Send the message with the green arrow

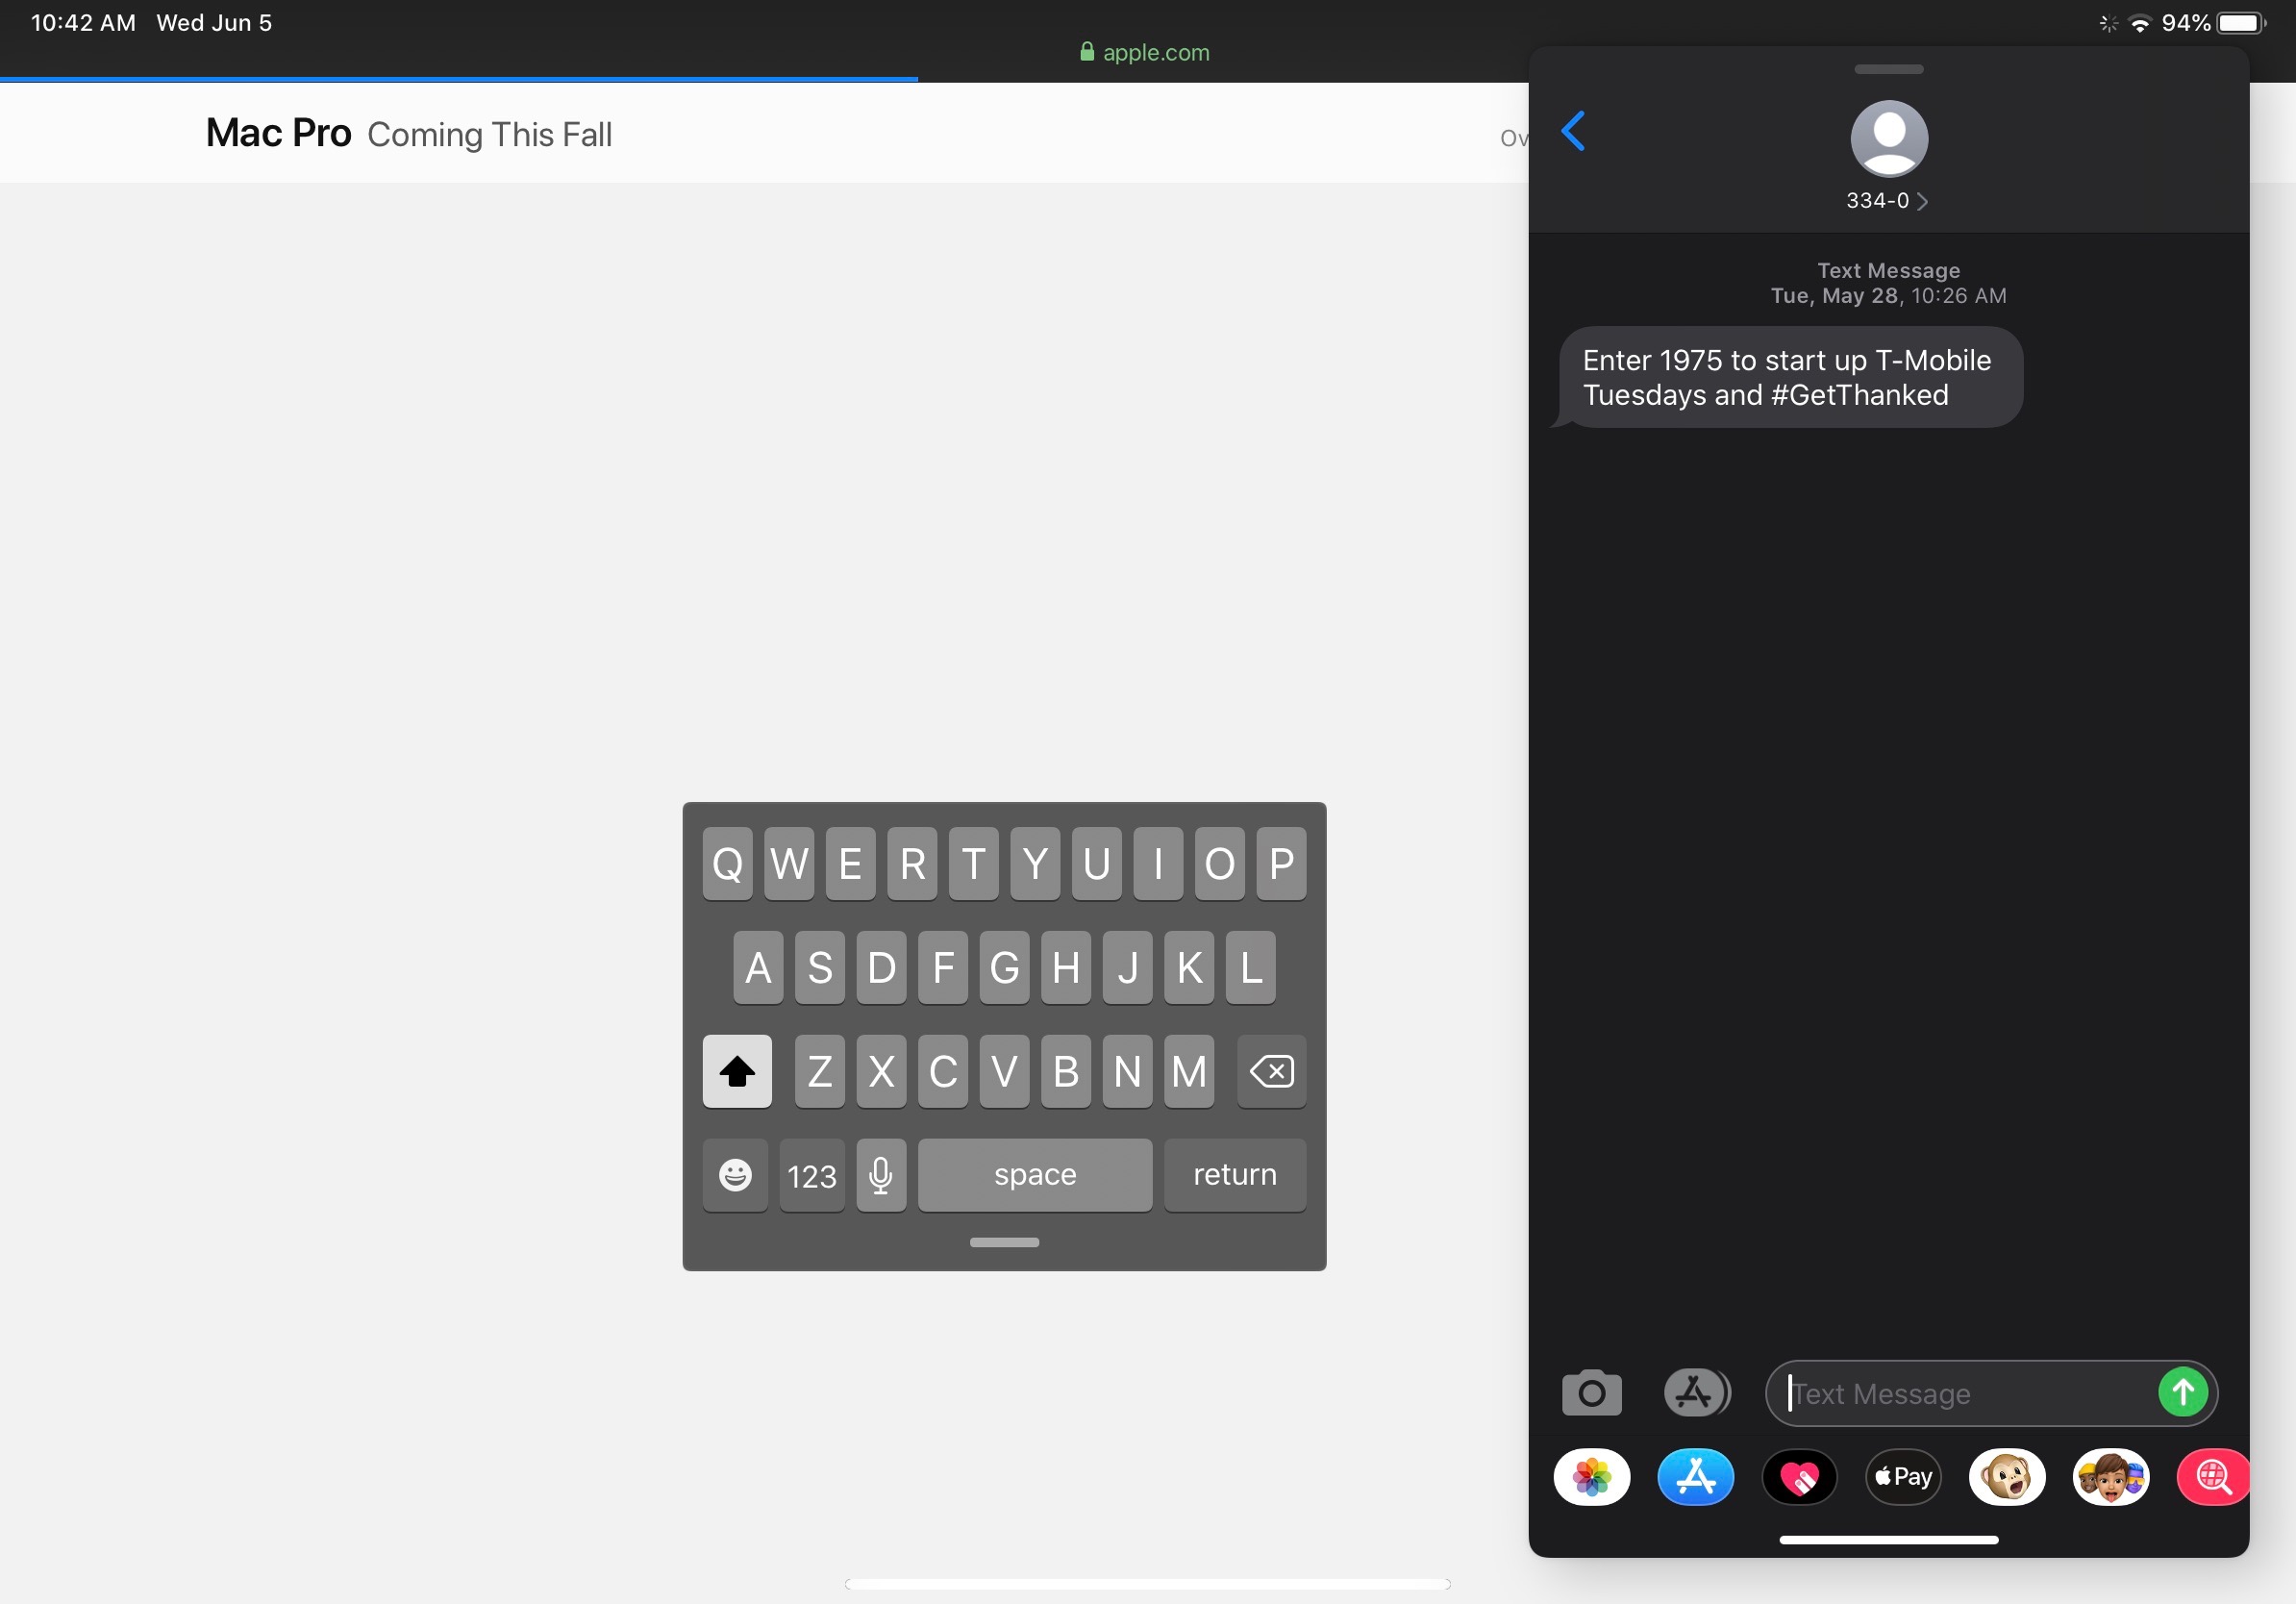coord(2183,1391)
